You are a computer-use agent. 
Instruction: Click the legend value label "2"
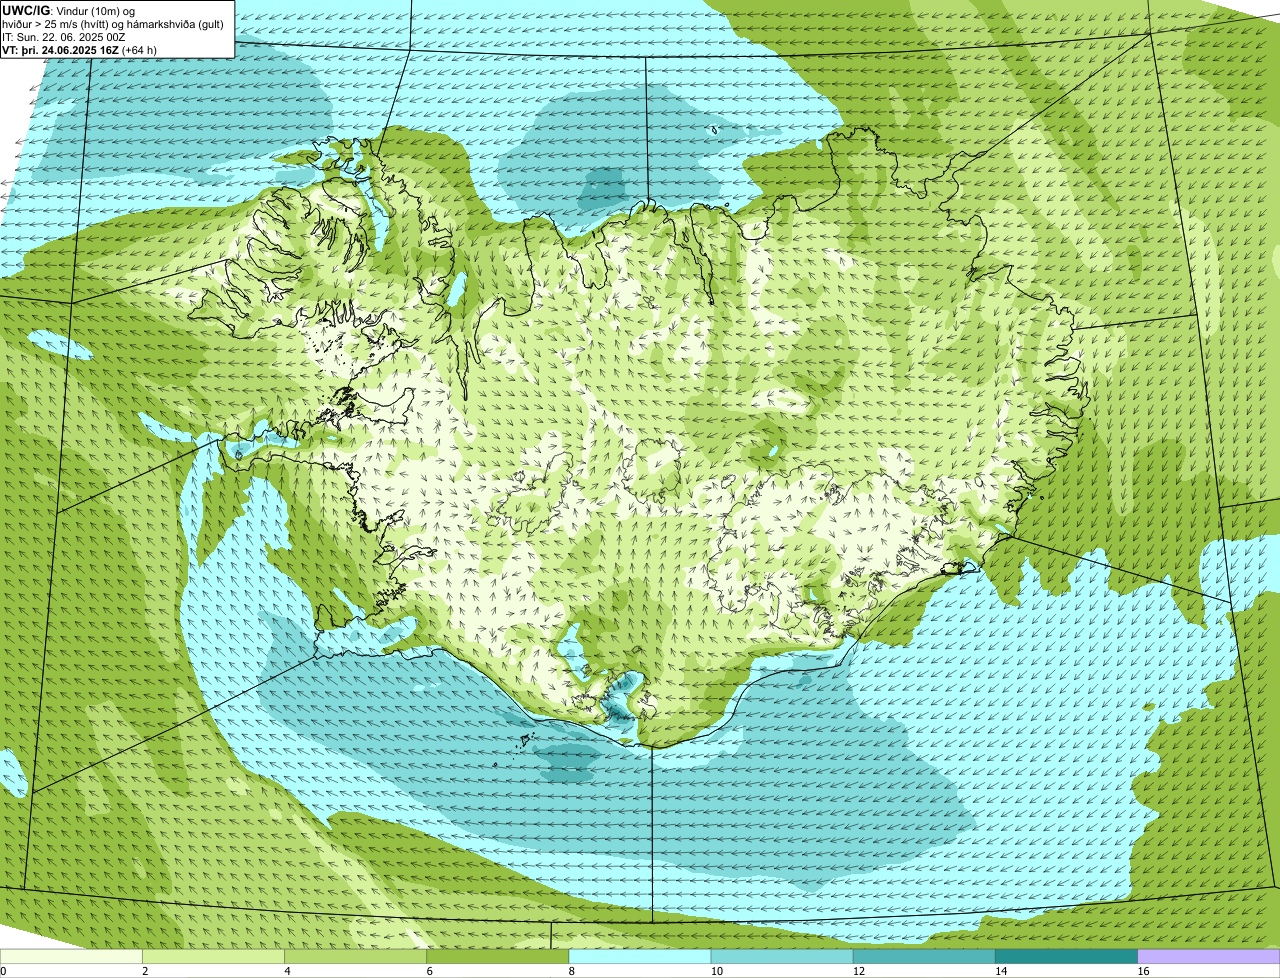pyautogui.click(x=145, y=971)
